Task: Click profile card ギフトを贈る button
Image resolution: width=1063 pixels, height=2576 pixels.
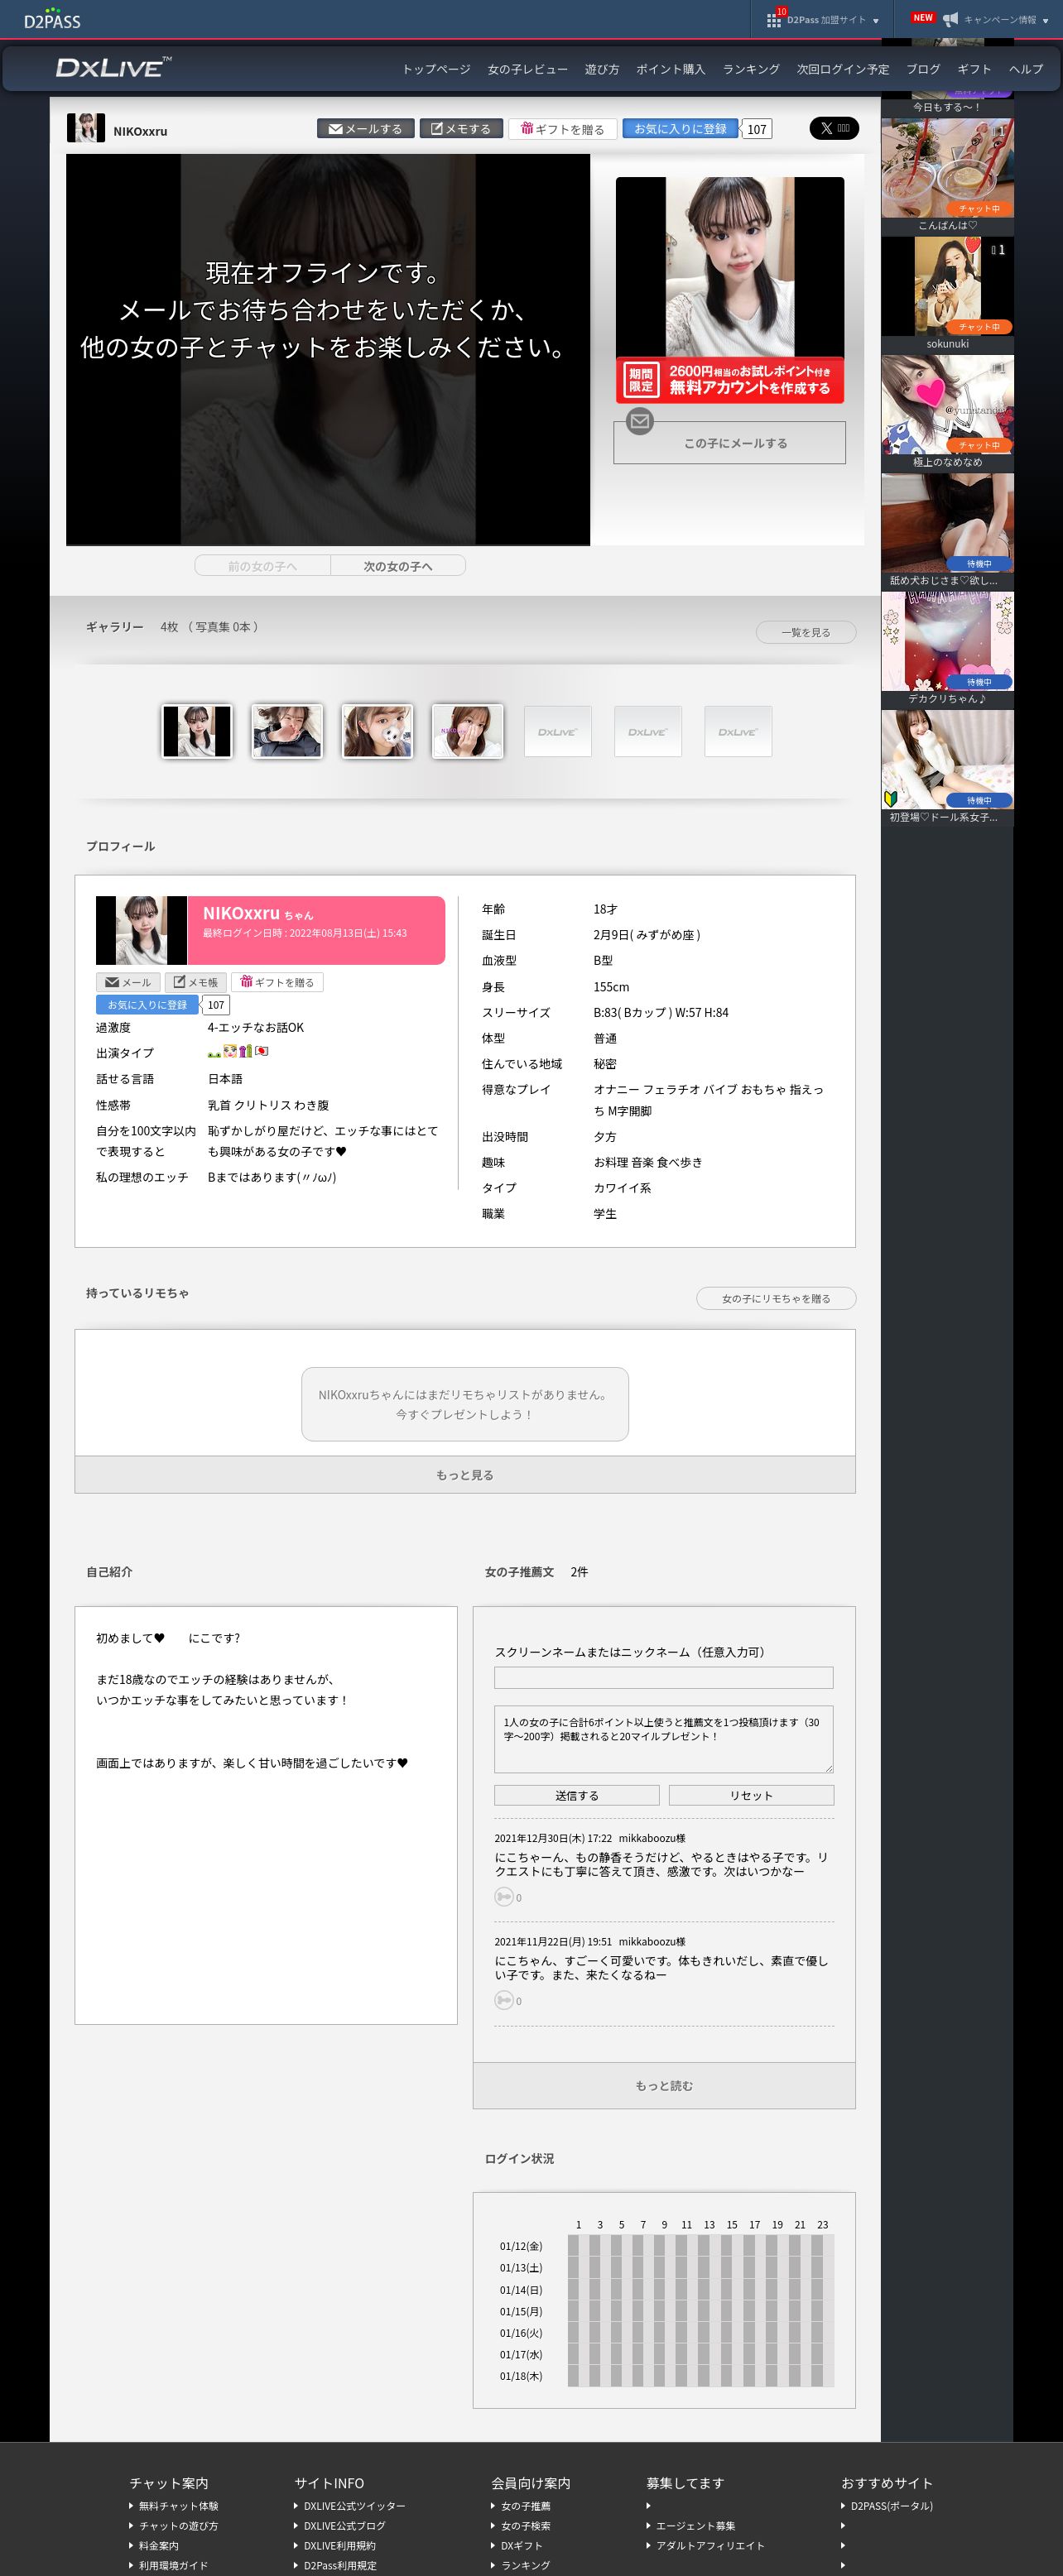Action: (x=277, y=982)
